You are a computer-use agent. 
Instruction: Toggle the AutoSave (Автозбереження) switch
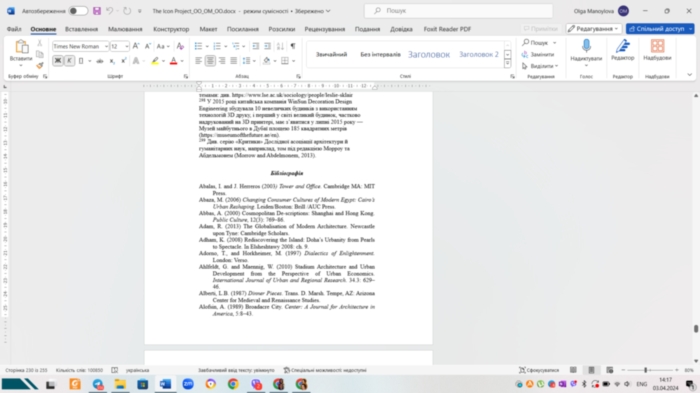tap(78, 11)
